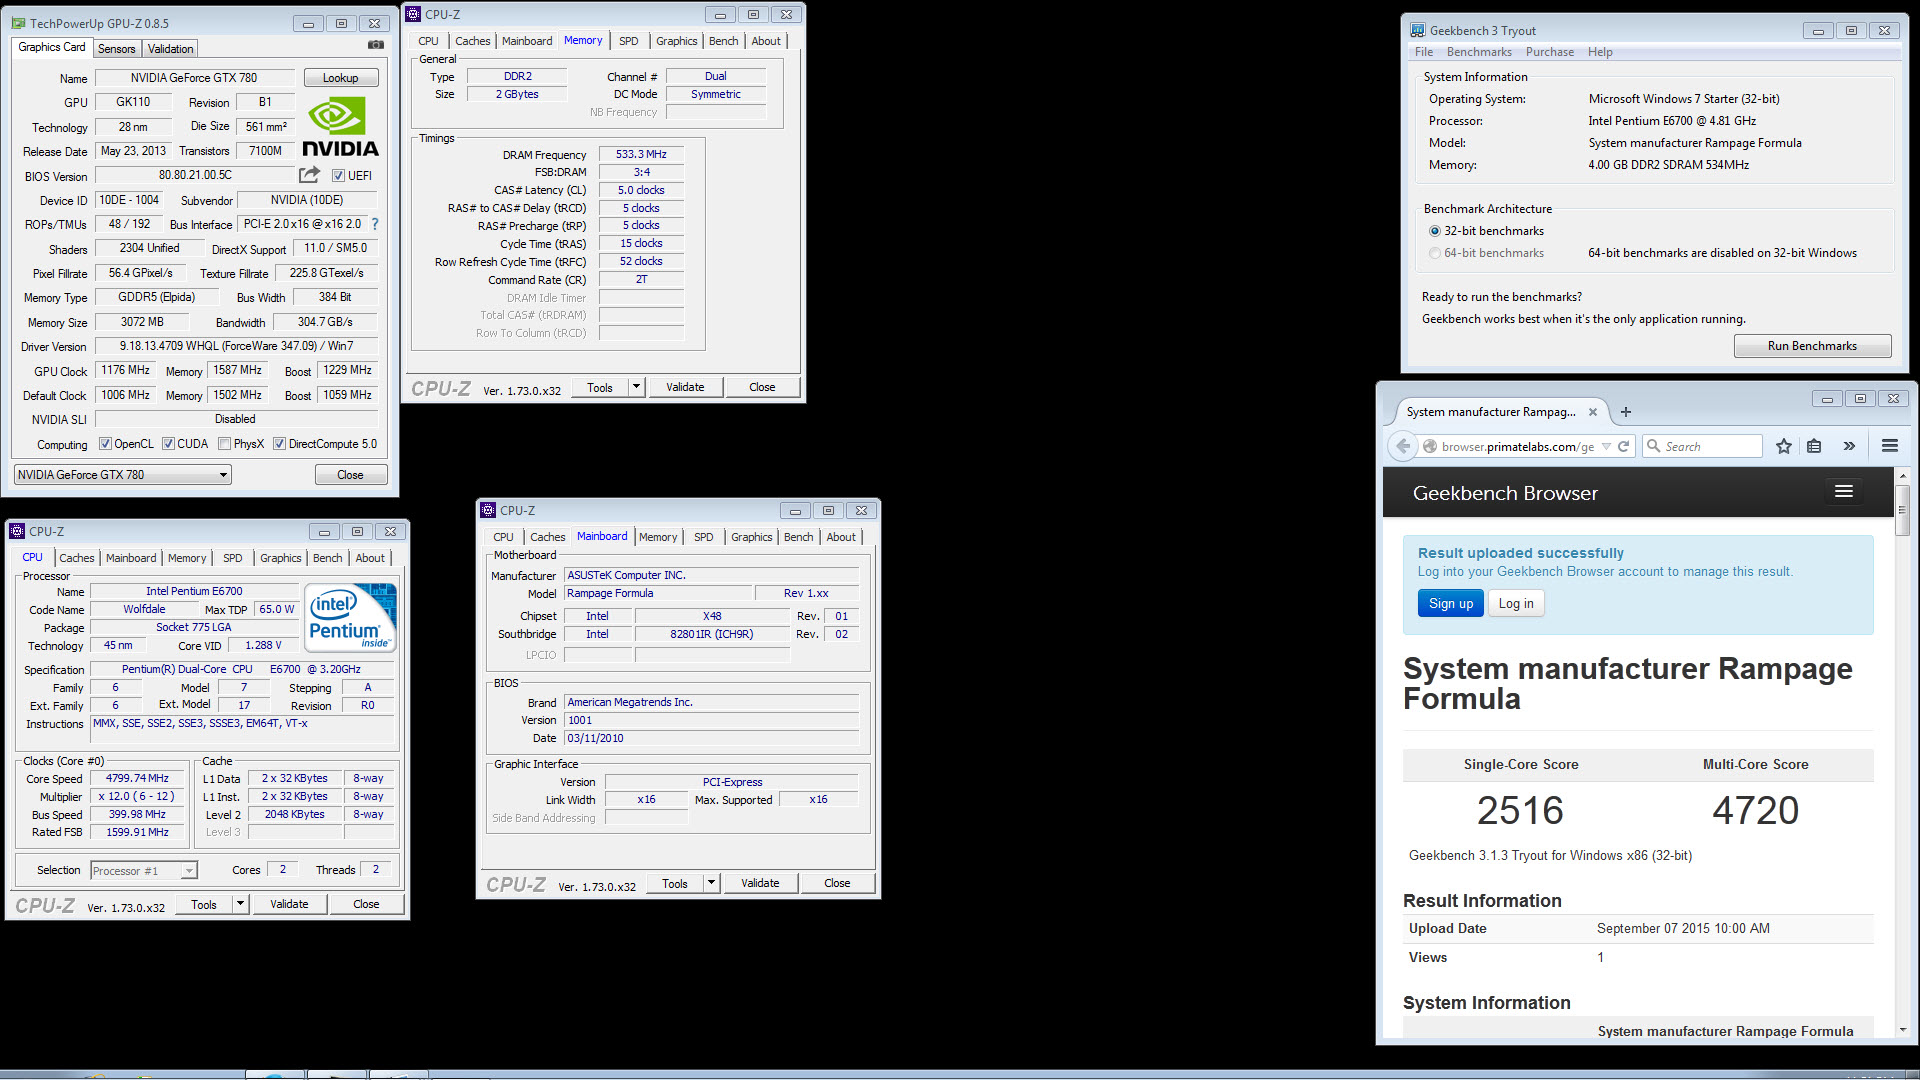1920x1080 pixels.
Task: Toggle the DirectCompute 5.0 checkbox
Action: (280, 444)
